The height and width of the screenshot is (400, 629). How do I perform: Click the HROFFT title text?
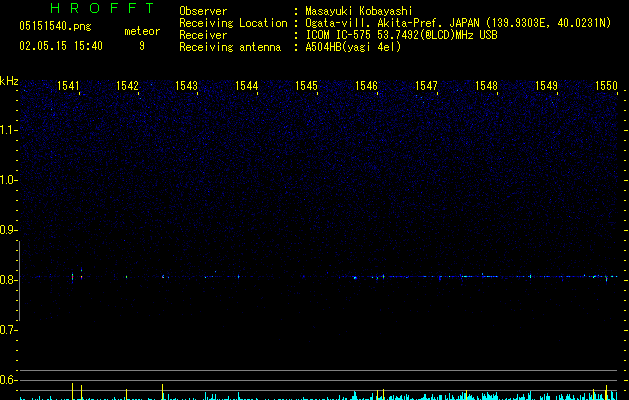point(102,8)
